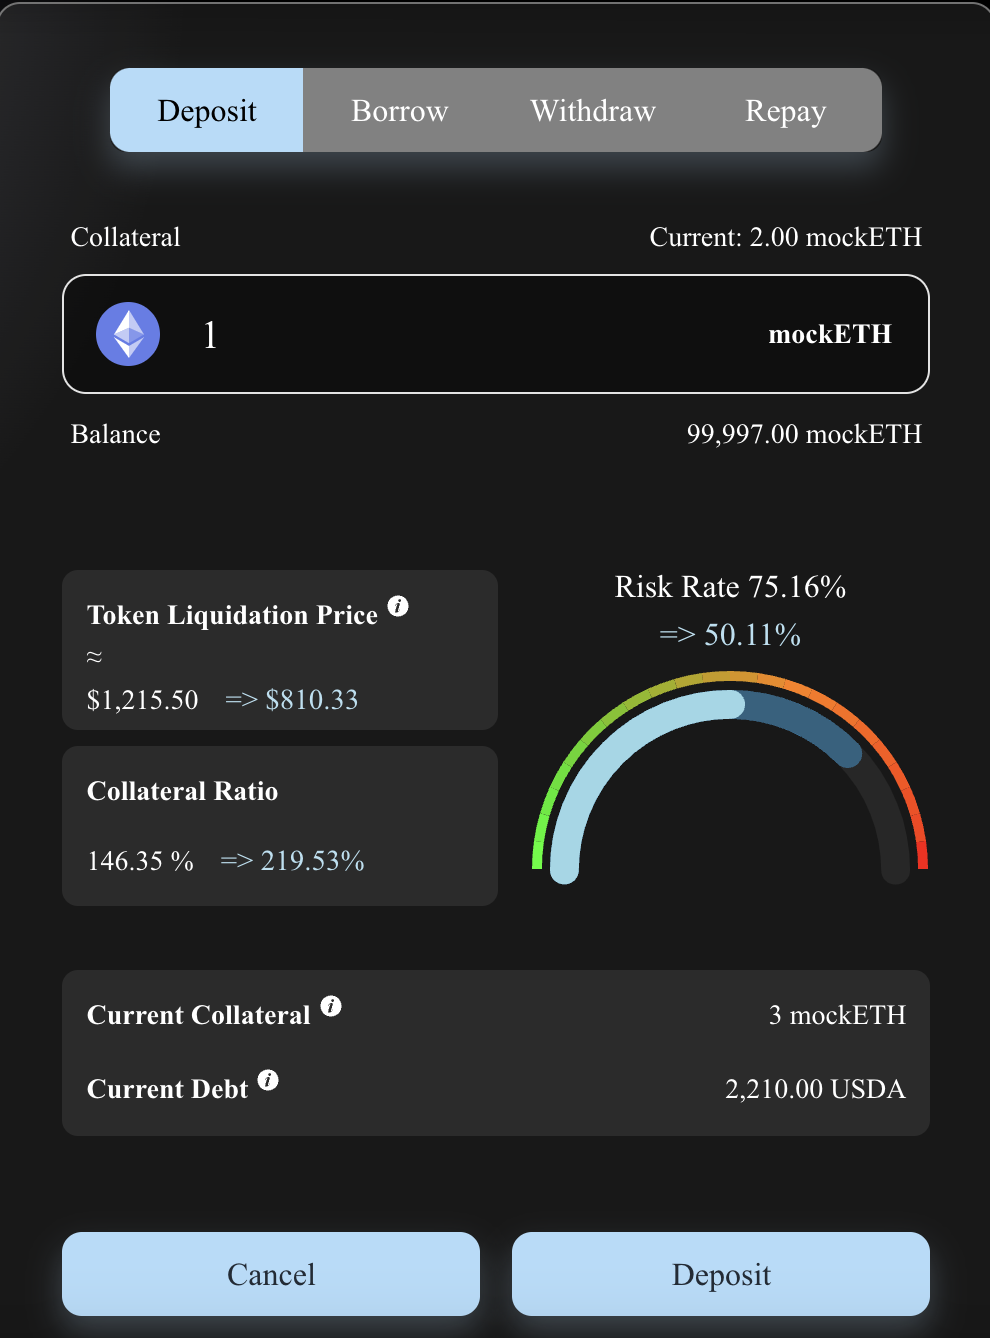Select the Deposit tab at top
Screen dimensions: 990x1338
pyautogui.click(x=207, y=111)
